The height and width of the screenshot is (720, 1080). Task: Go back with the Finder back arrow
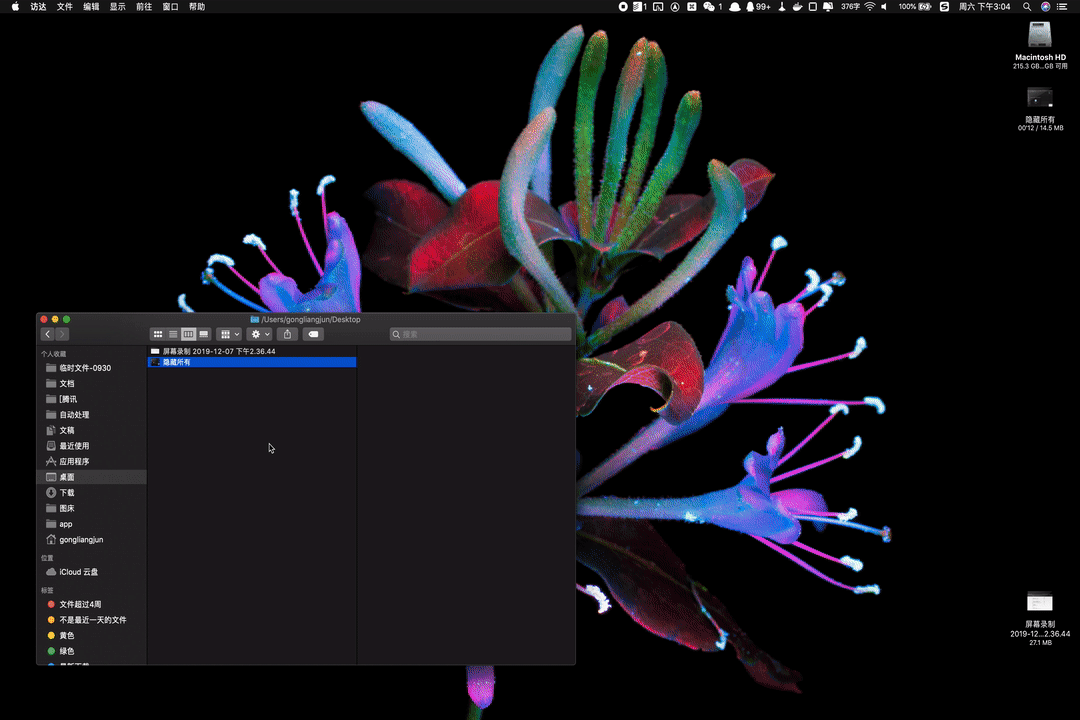pos(47,334)
